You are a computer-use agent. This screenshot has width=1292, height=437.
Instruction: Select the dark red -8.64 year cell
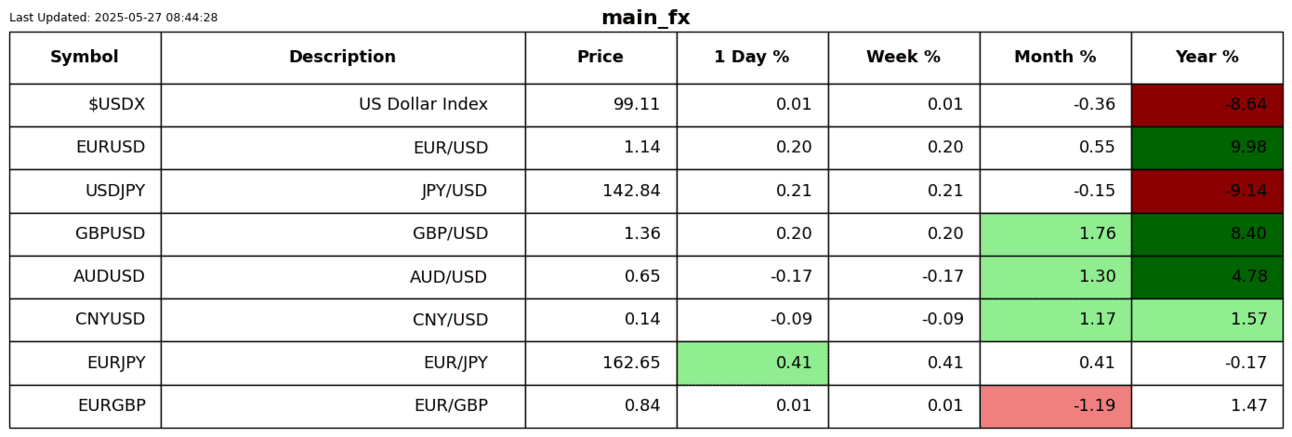click(x=1207, y=105)
